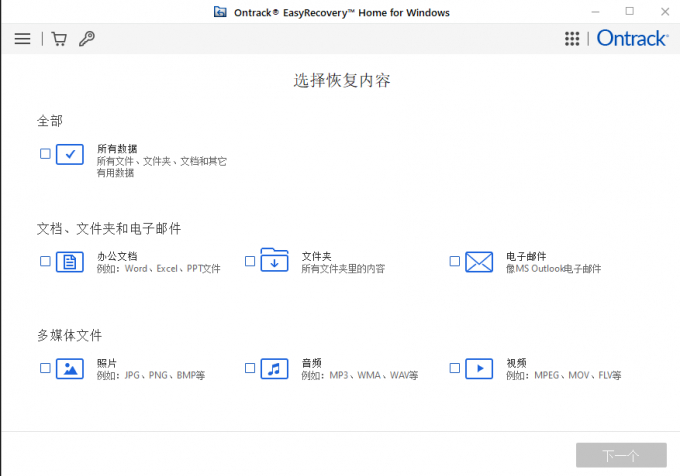Click the 照片 picture icon

click(x=70, y=368)
